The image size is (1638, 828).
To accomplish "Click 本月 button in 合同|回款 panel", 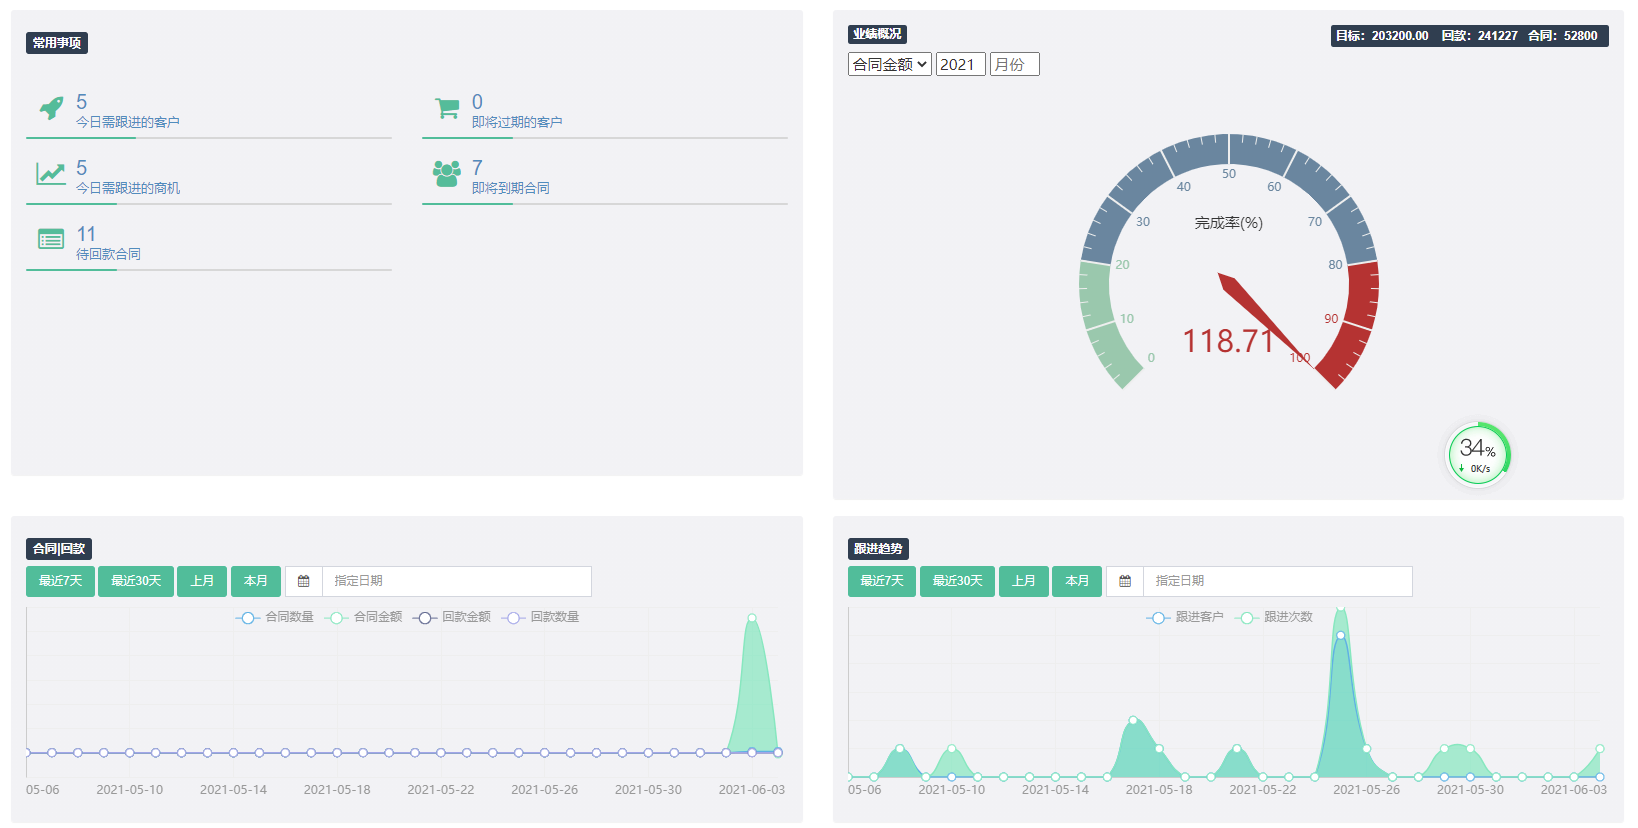I will click(x=256, y=581).
